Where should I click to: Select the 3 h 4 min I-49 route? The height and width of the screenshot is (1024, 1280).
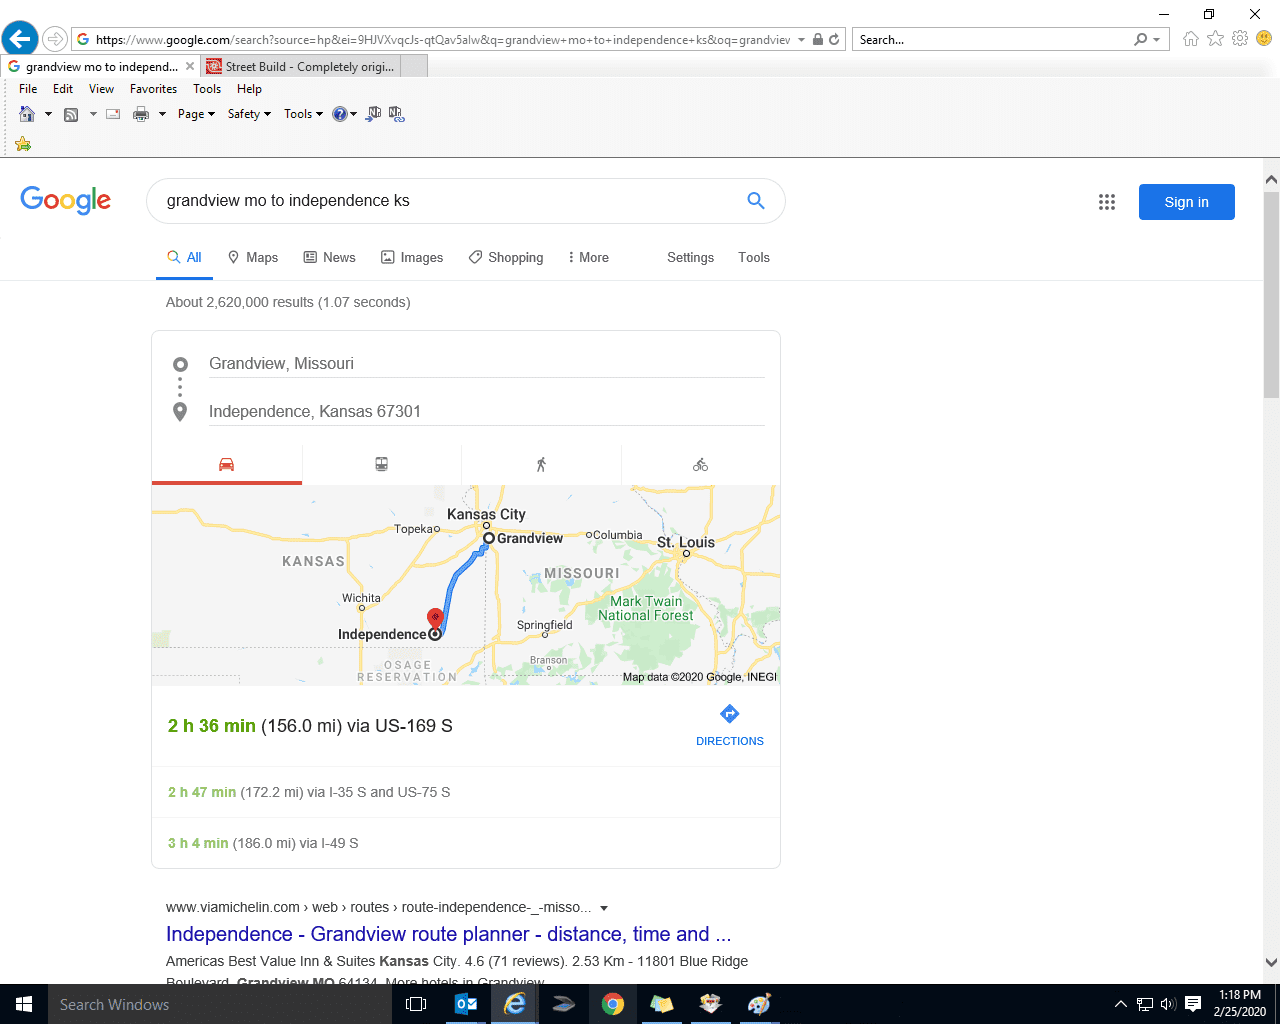tap(466, 843)
